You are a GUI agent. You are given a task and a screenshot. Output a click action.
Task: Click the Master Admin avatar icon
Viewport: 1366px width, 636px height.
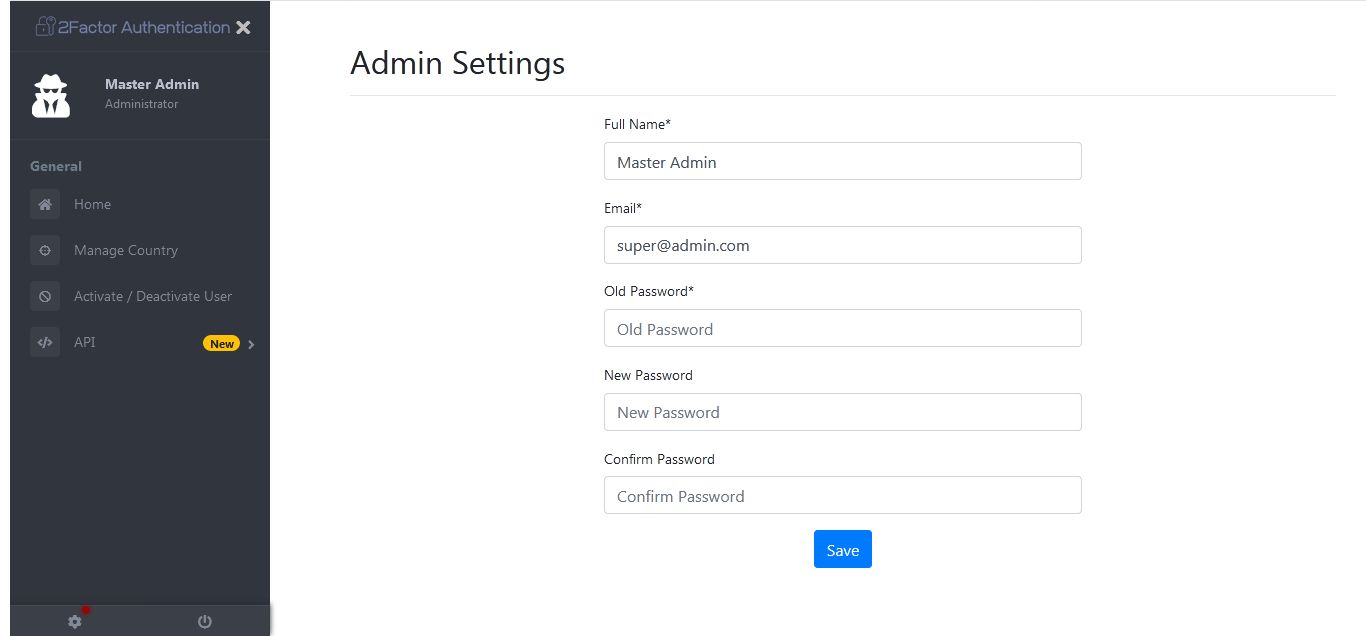click(x=51, y=95)
